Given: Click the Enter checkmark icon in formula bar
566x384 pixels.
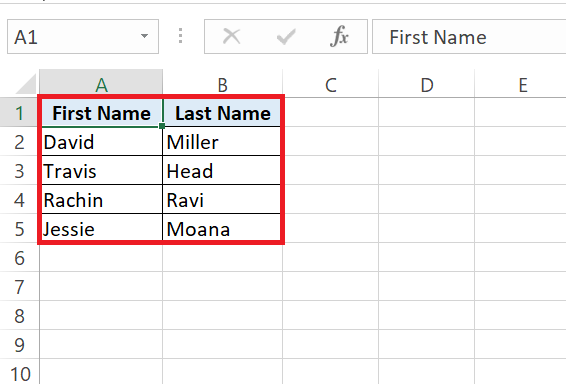Looking at the screenshot, I should (286, 36).
